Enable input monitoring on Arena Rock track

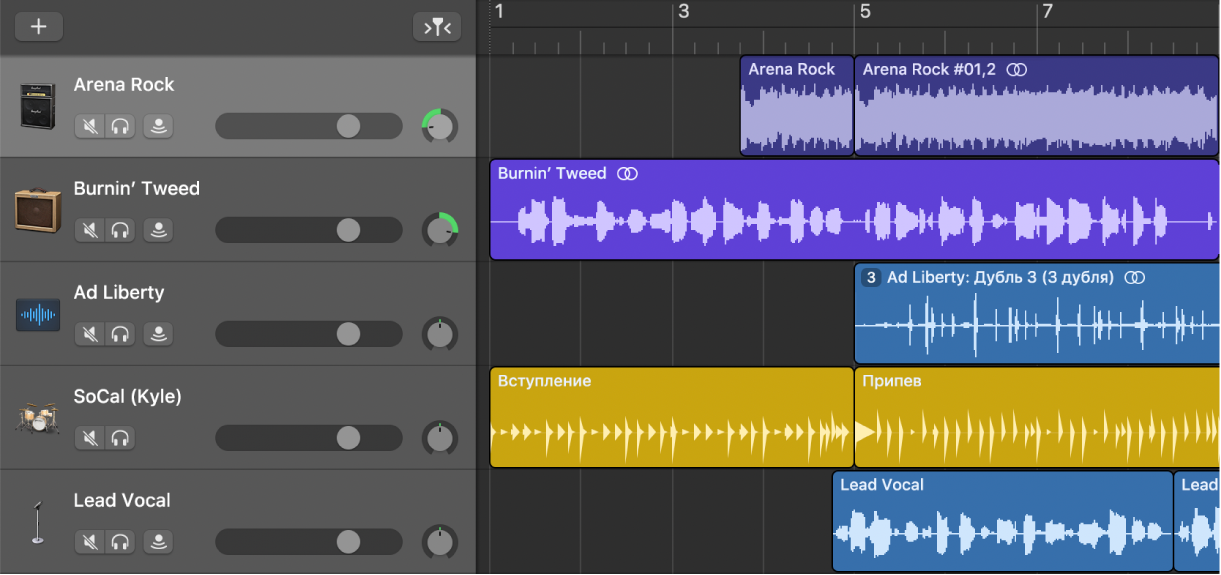(158, 126)
